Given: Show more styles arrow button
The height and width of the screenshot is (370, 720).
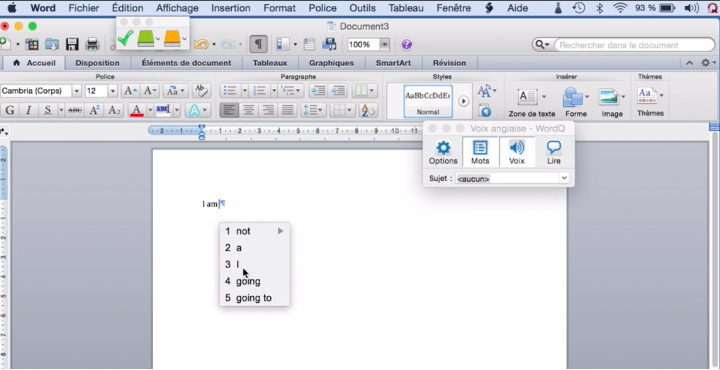Looking at the screenshot, I should (464, 101).
